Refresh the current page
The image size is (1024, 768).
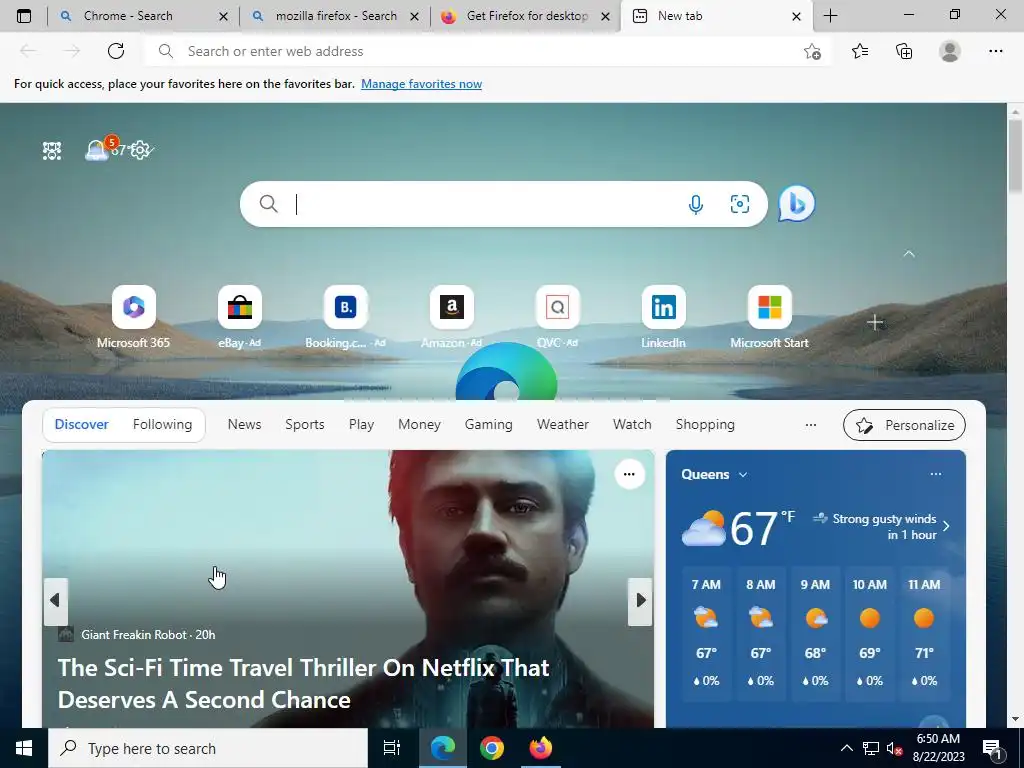[x=116, y=51]
